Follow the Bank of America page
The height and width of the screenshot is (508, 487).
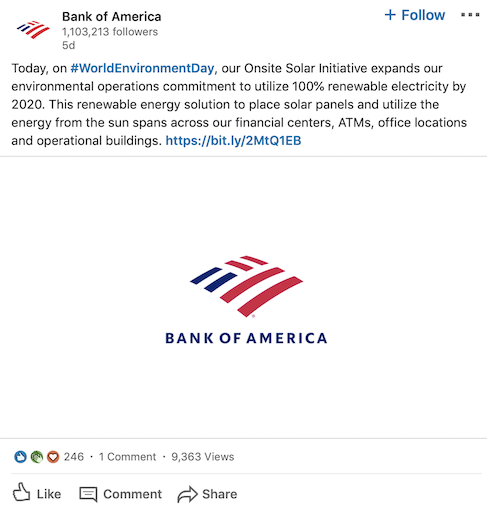(415, 15)
